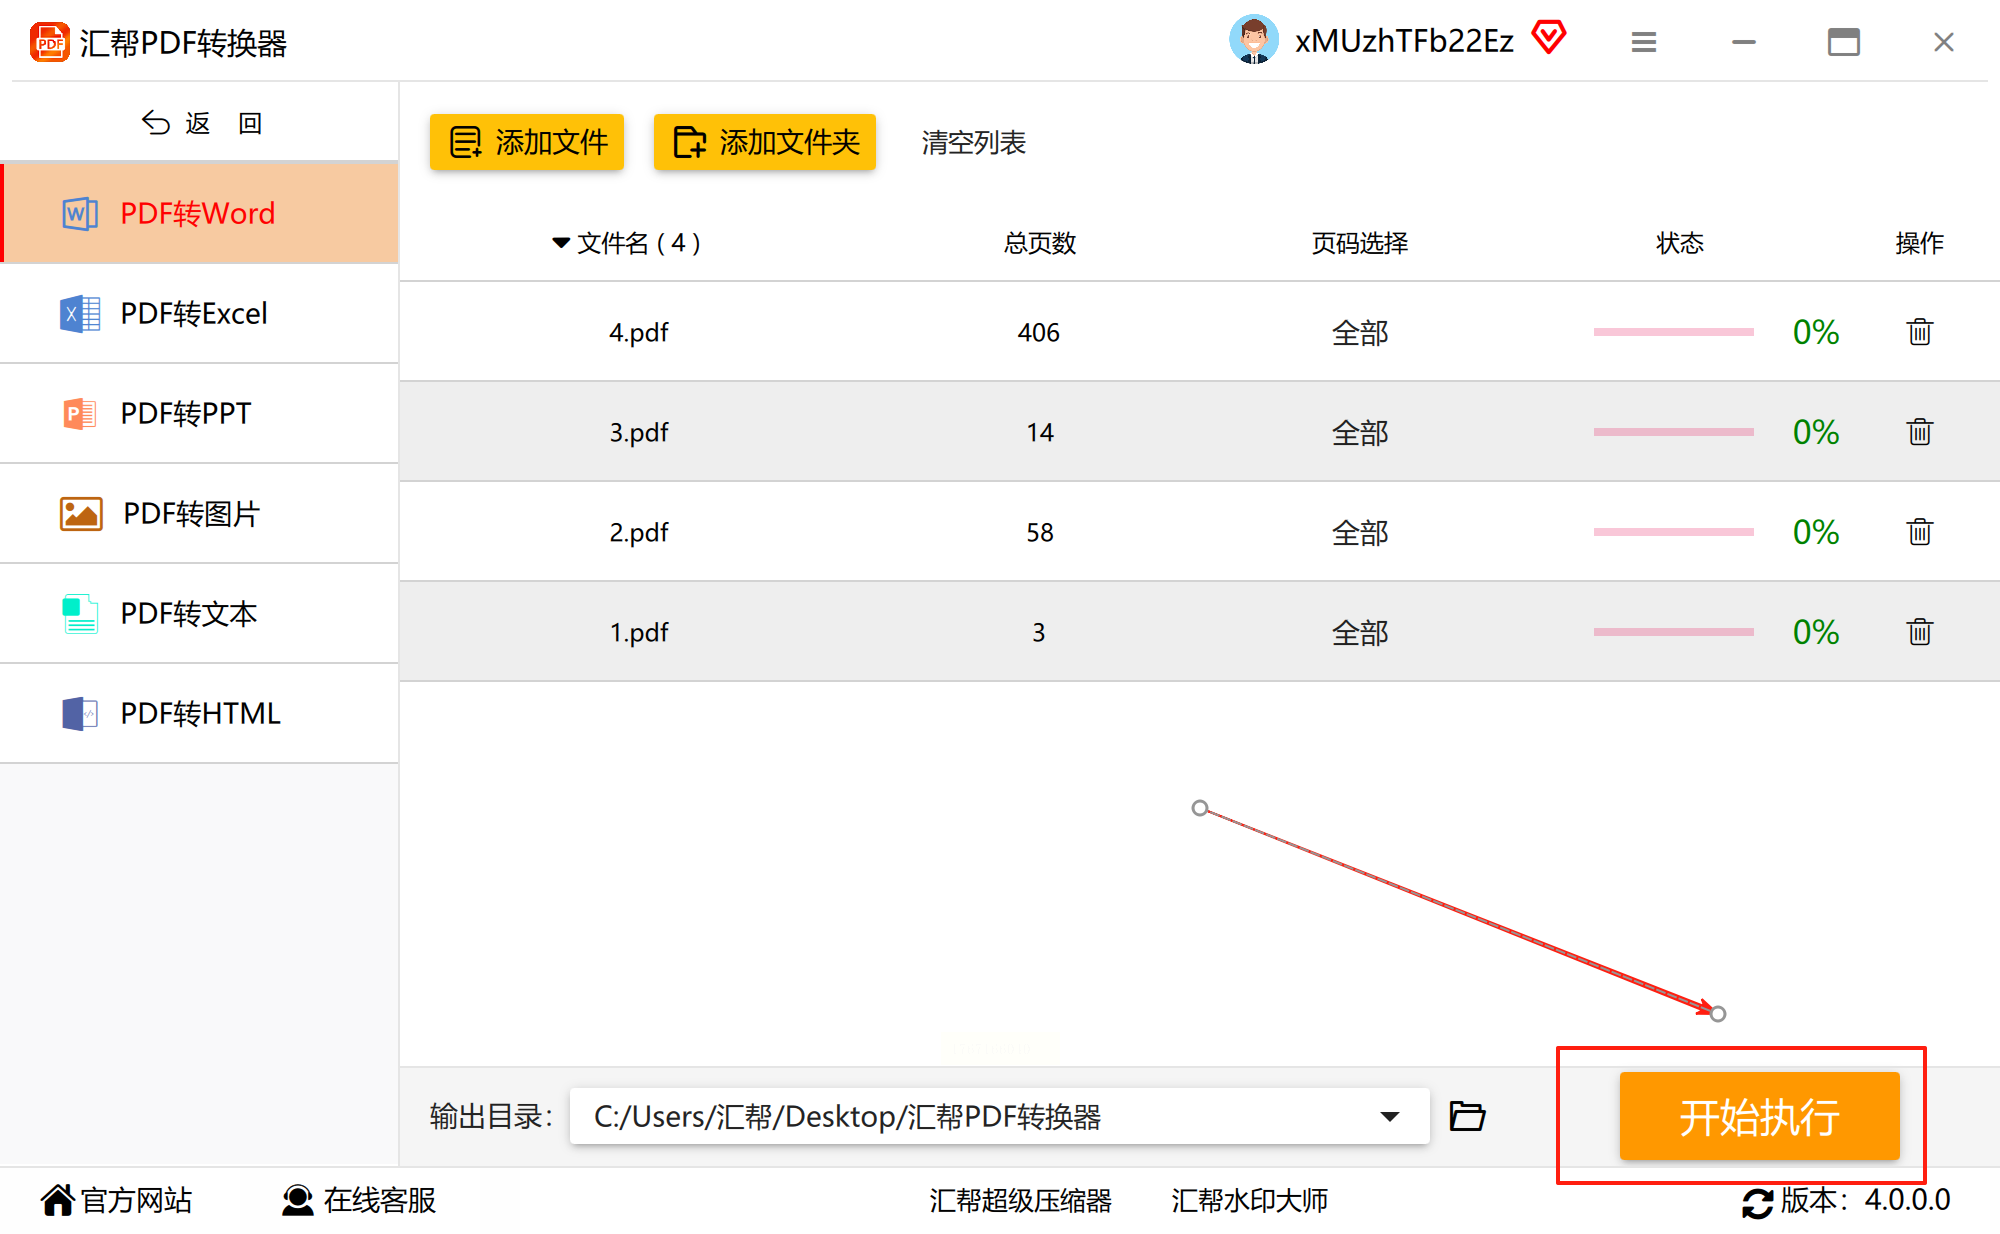Click version refresh update icon
The image size is (2000, 1234).
click(1757, 1202)
